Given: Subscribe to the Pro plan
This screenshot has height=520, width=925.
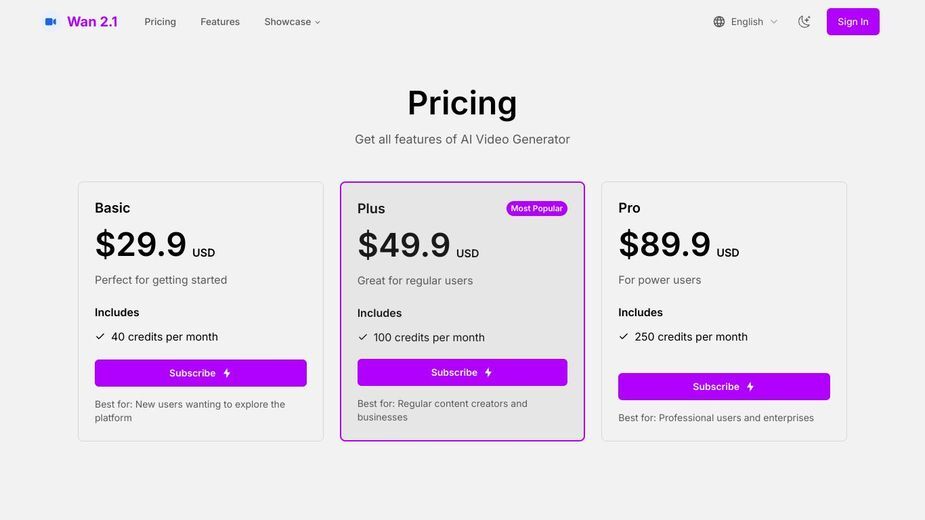Looking at the screenshot, I should coord(724,387).
